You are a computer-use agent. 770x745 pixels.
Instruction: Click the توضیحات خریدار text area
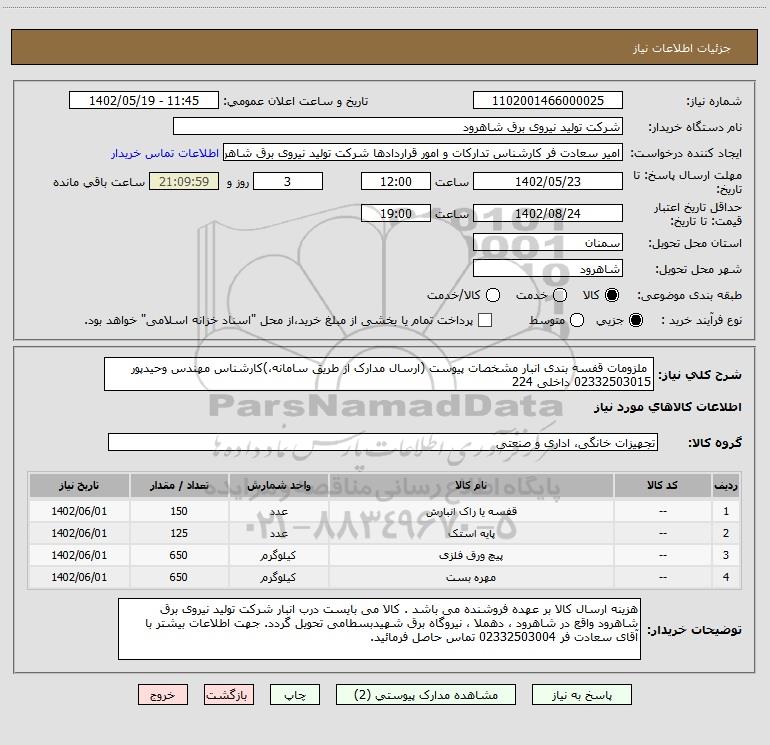(x=380, y=629)
